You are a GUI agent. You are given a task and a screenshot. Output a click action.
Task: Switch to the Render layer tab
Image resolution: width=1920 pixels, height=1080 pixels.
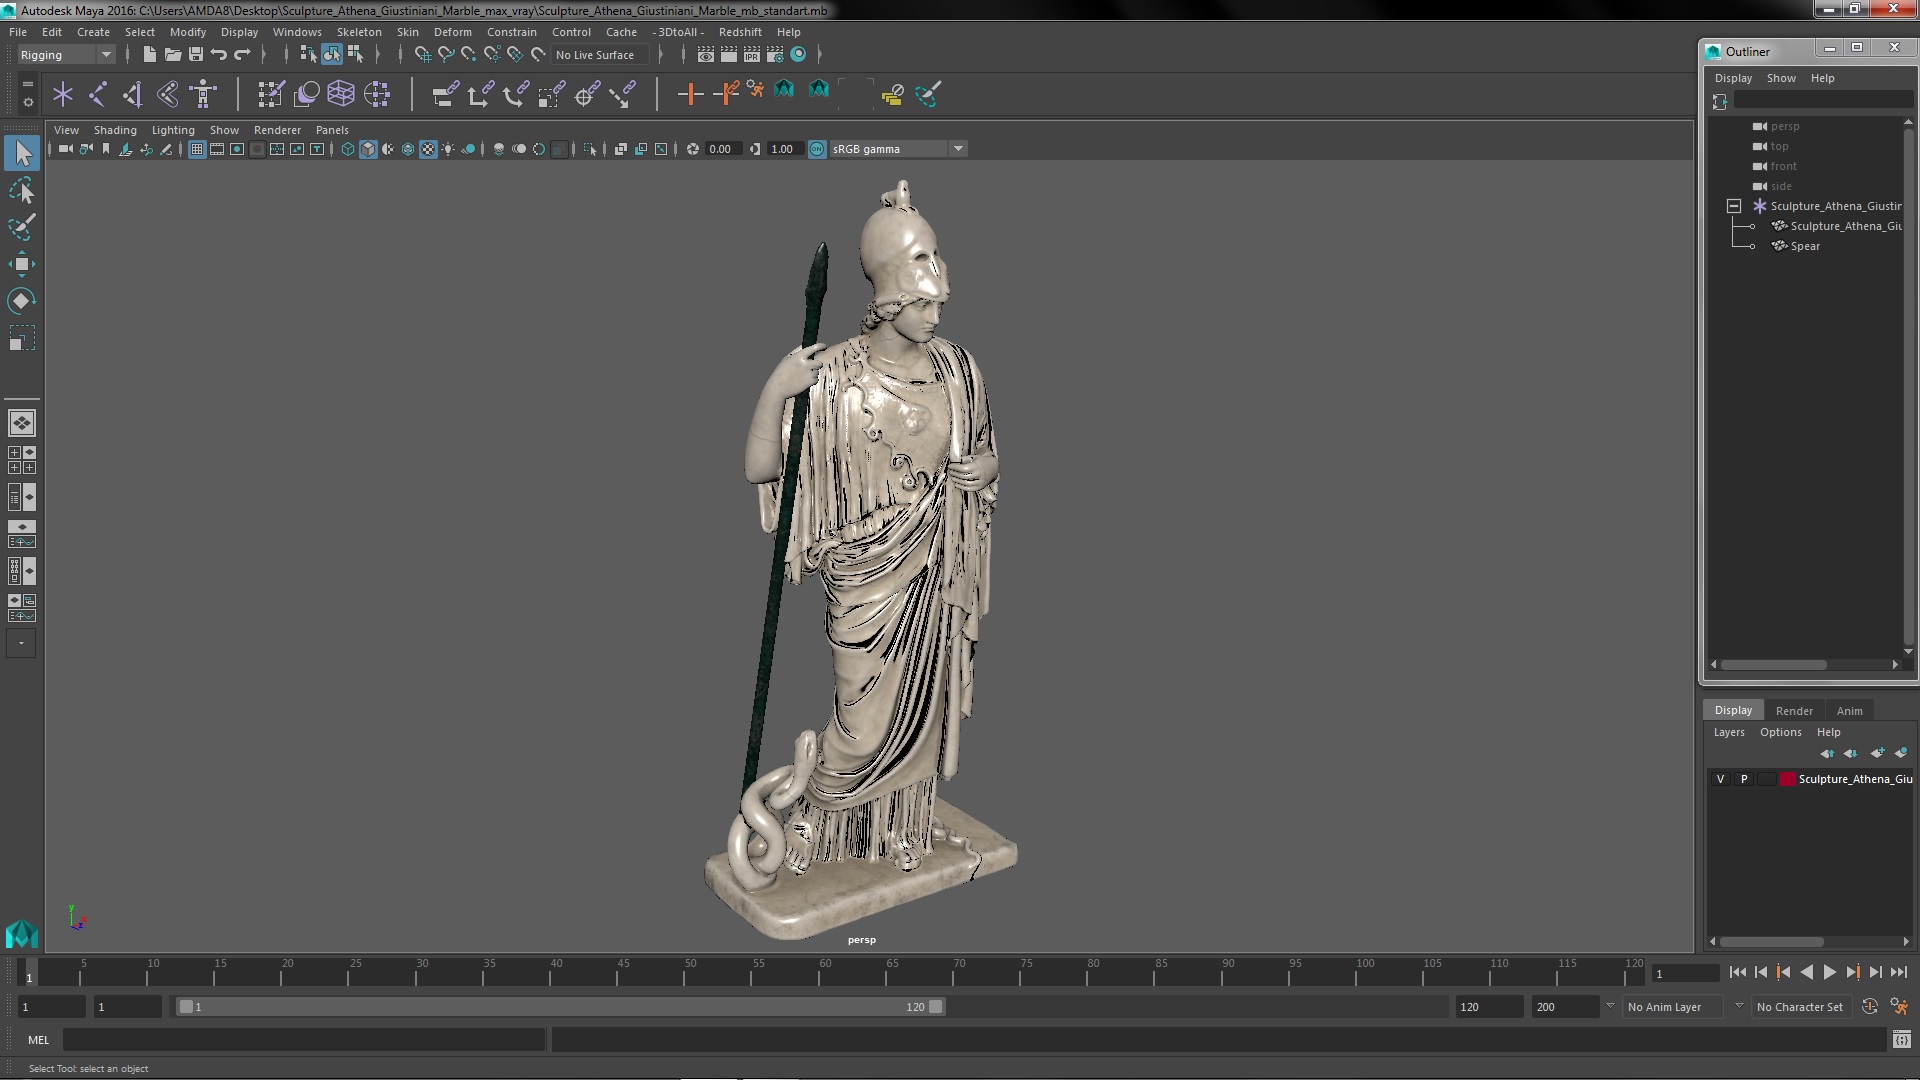pos(1794,711)
